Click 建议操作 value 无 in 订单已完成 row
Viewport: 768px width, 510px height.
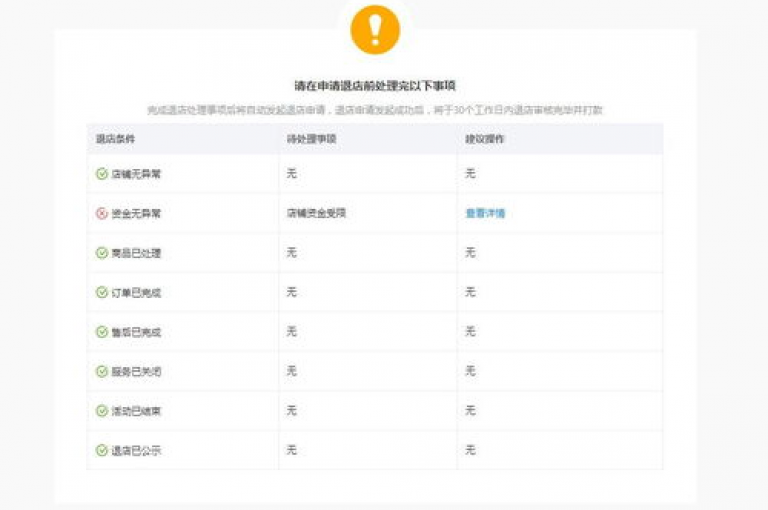470,292
